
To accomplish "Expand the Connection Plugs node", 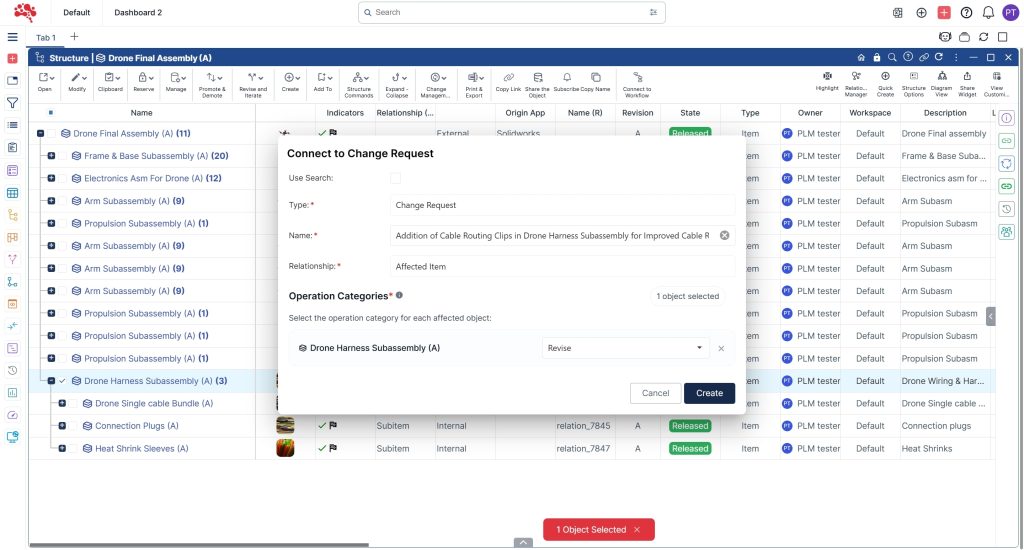I will [63, 426].
